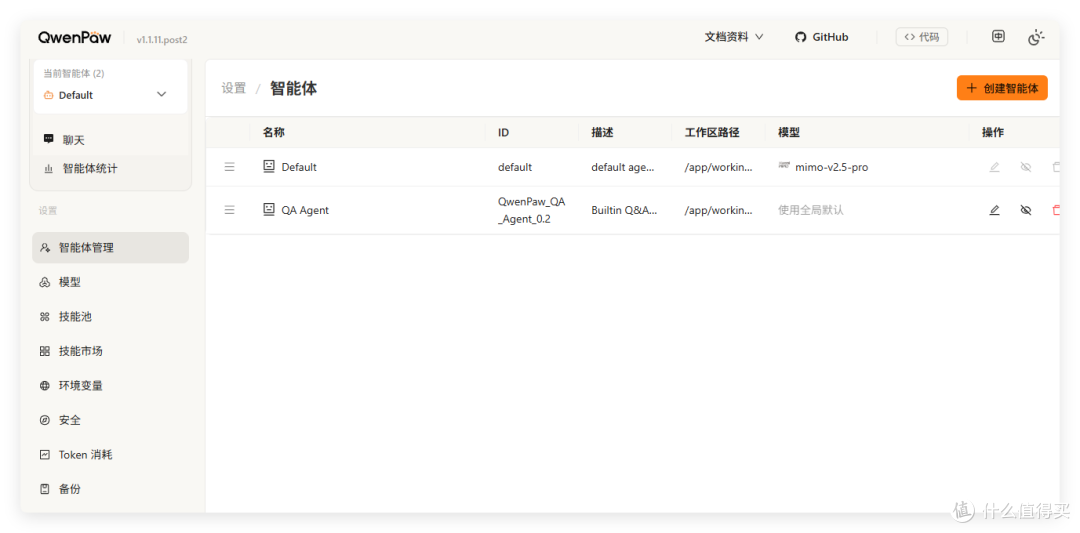Click the Token 消耗 chart icon

pos(45,454)
